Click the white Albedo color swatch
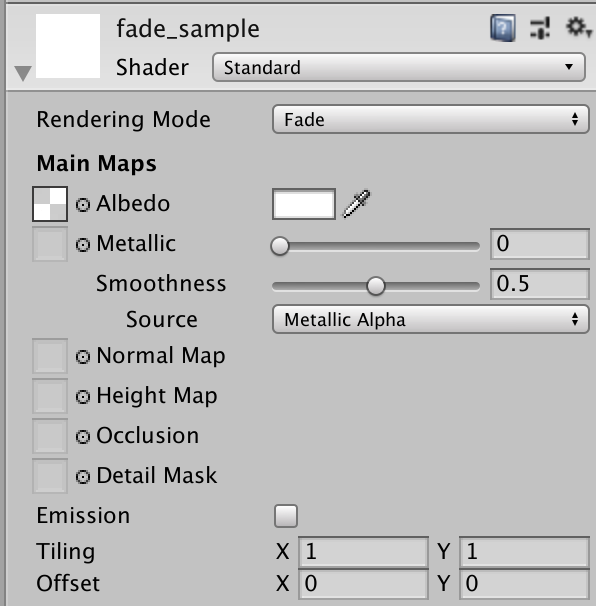The height and width of the screenshot is (606, 596). [304, 204]
